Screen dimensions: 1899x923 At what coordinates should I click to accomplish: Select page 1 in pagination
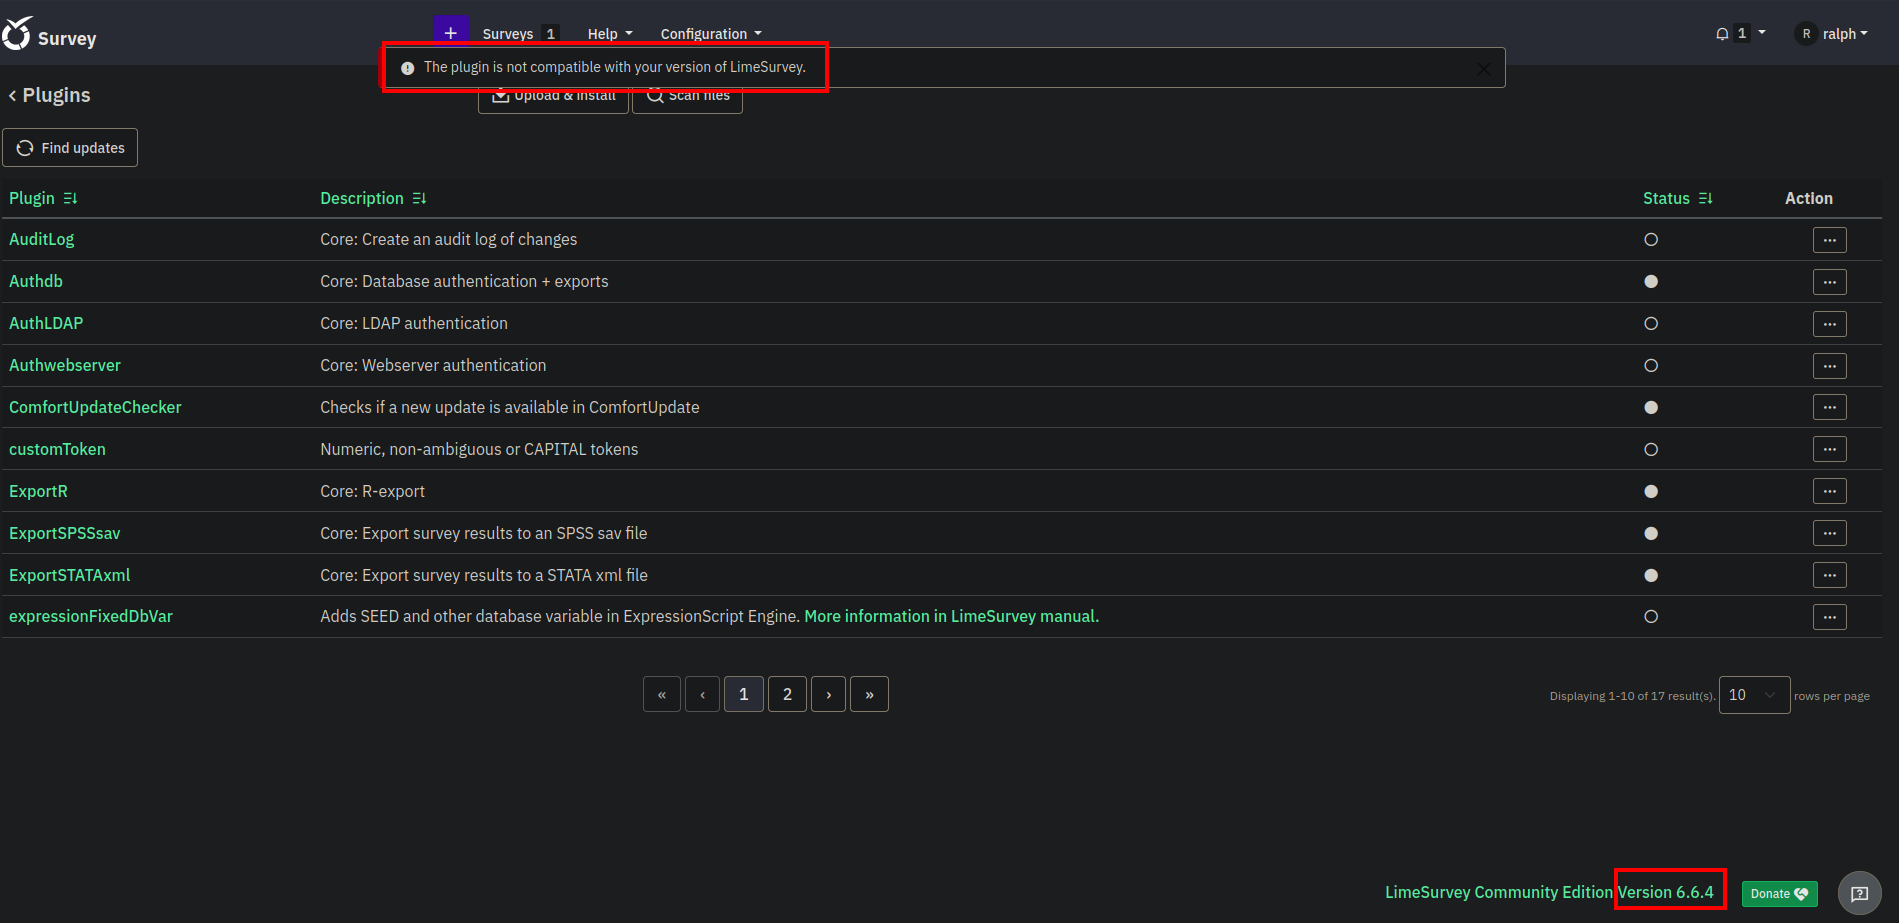[744, 694]
